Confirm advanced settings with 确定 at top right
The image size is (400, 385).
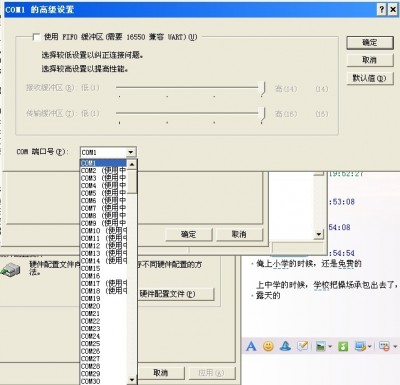370,43
